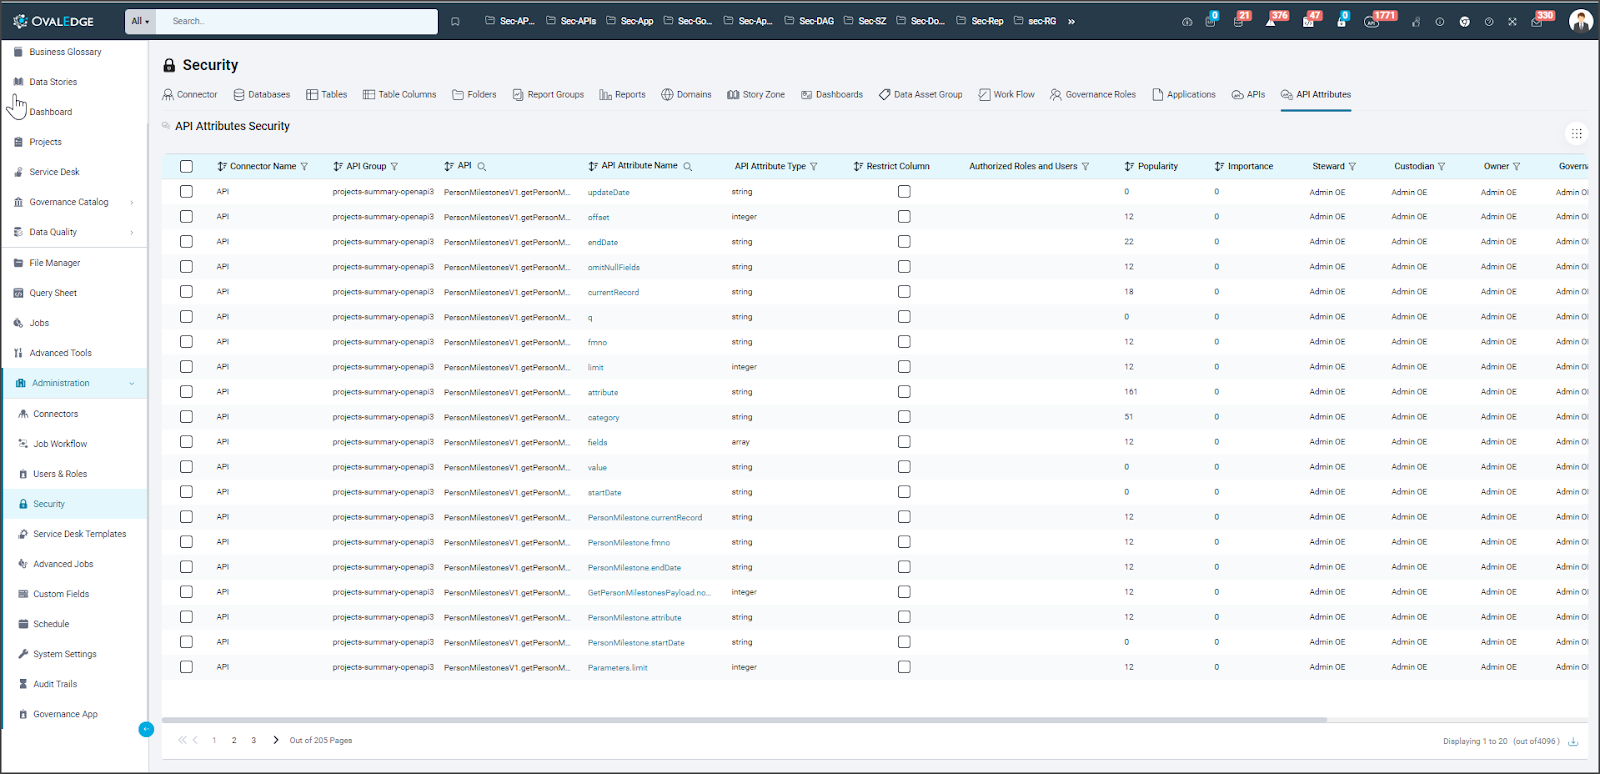Image resolution: width=1600 pixels, height=774 pixels.
Task: Open Query Sheet in sidebar
Action: [x=53, y=293]
